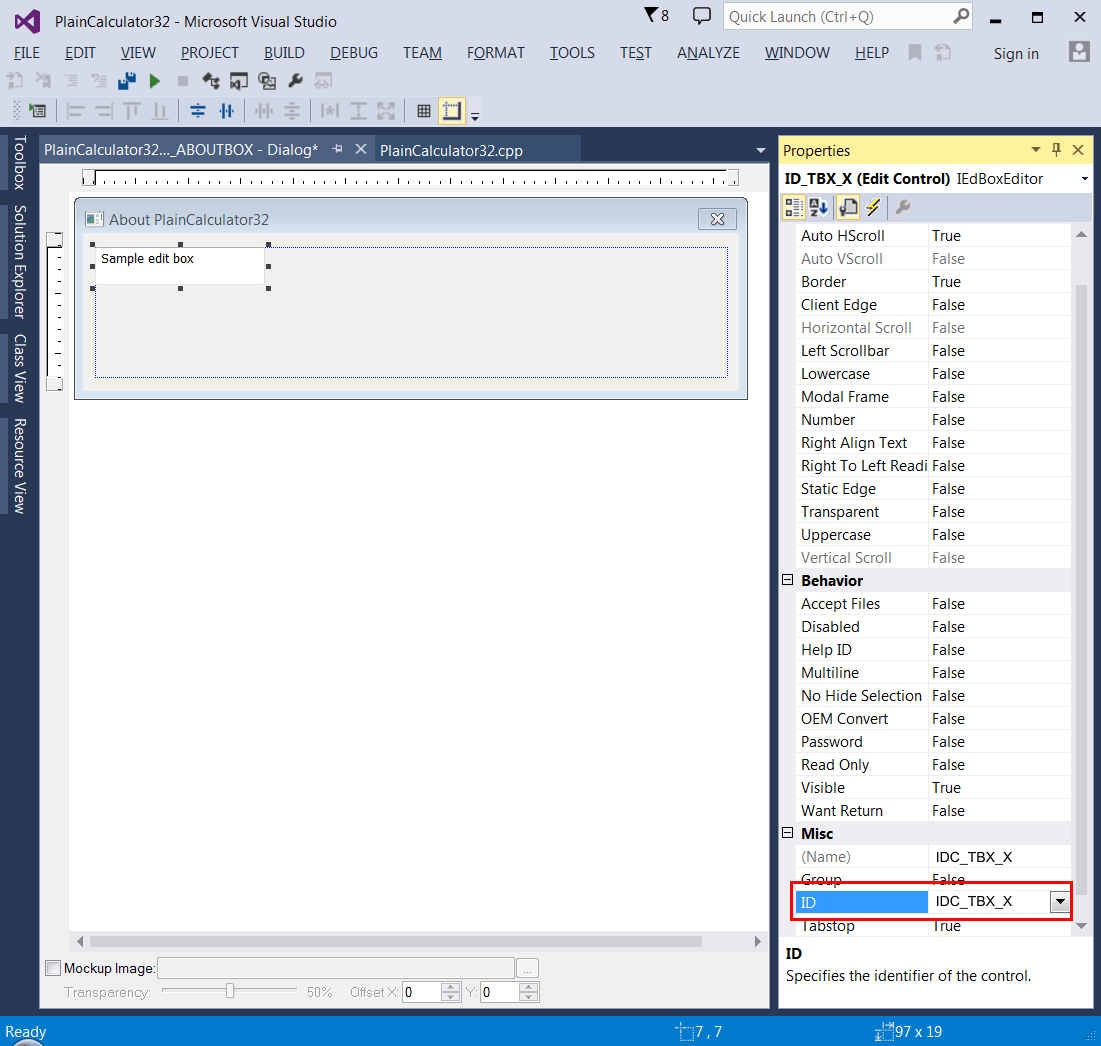Open the Properties object selector dropdown

pos(1085,179)
